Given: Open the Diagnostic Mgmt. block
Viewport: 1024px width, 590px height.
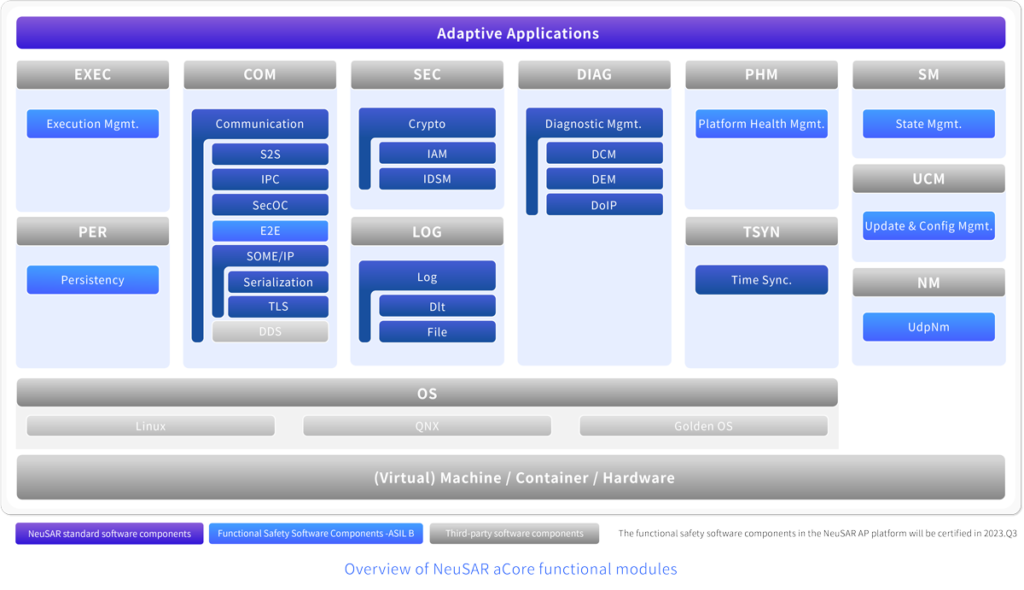Looking at the screenshot, I should [x=594, y=123].
